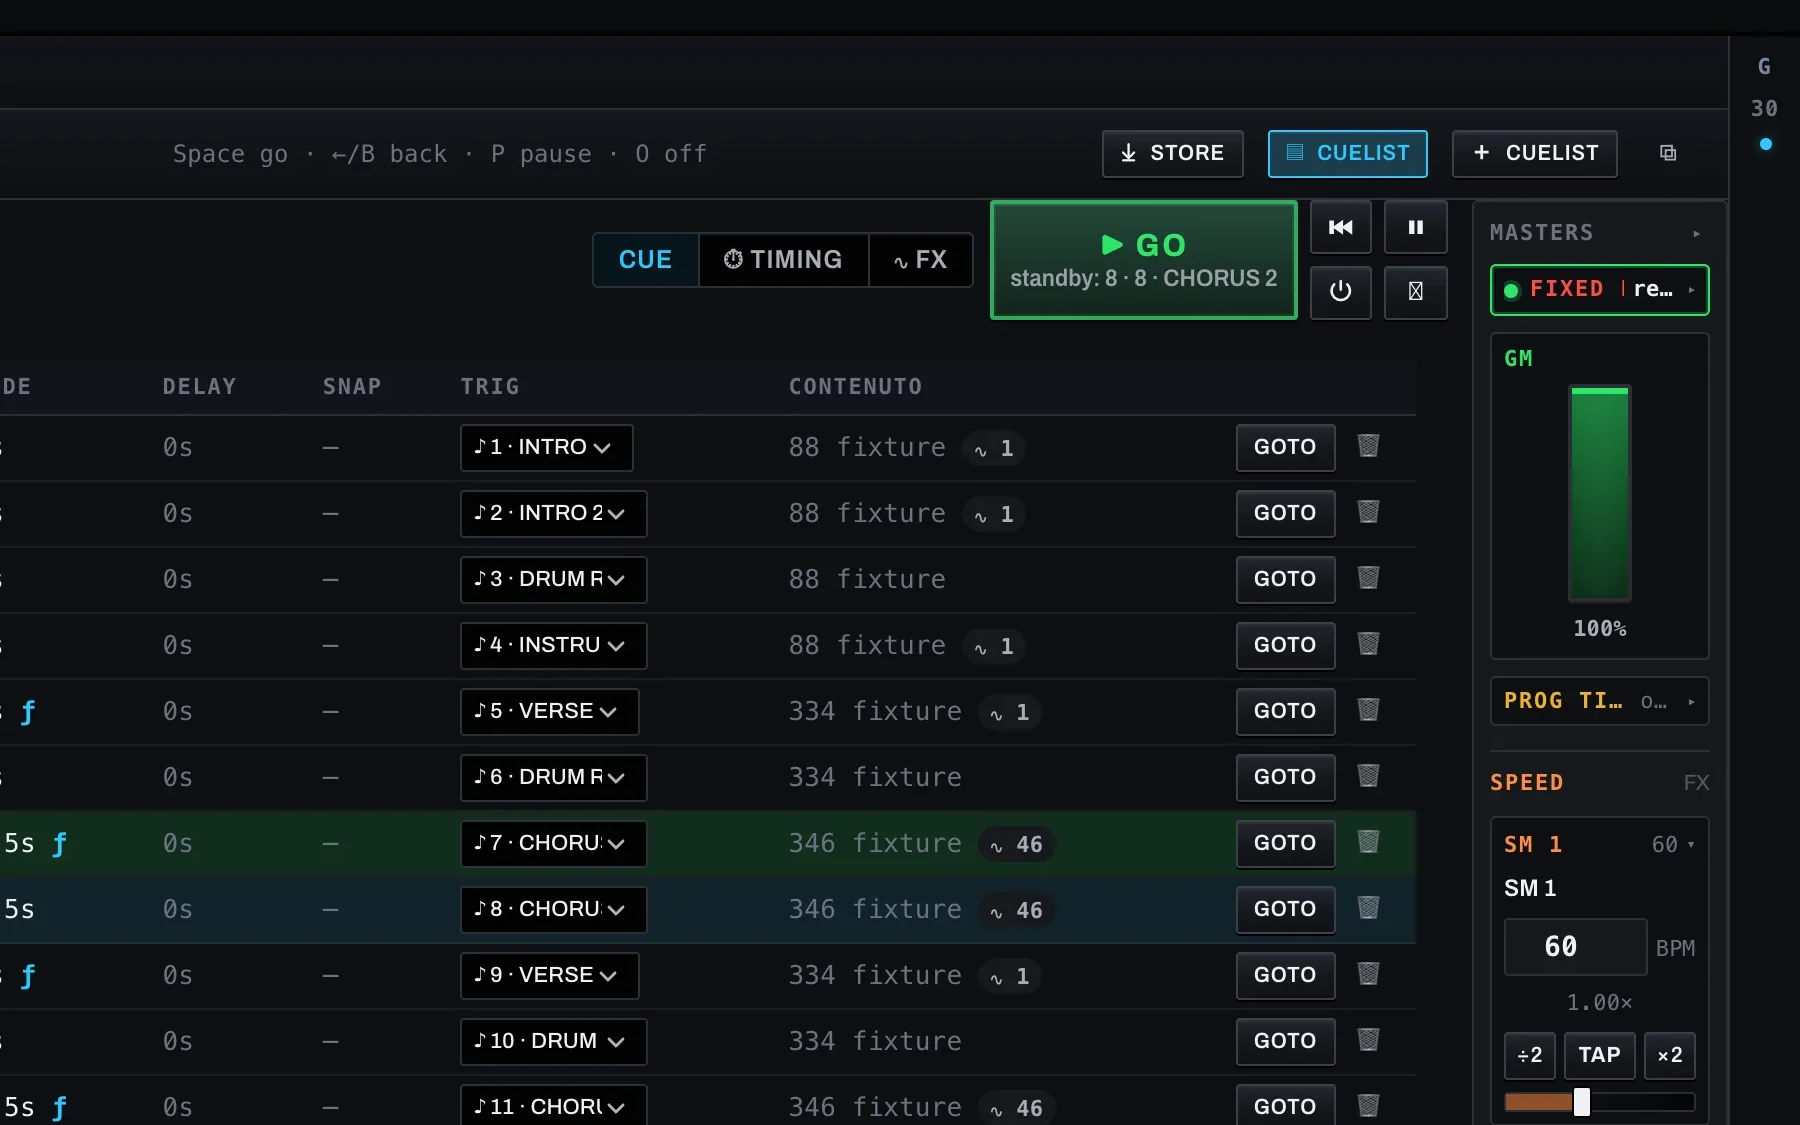
Task: Click the blue dot indicator under G 30
Action: click(x=1765, y=144)
